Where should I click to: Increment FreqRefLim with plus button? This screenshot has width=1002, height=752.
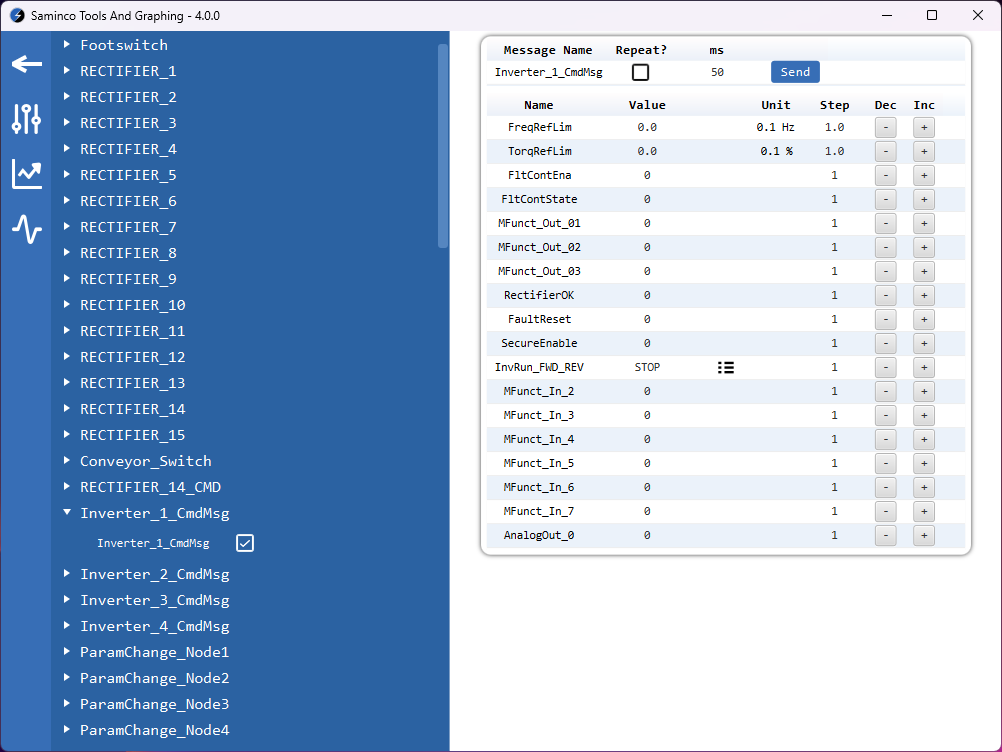point(924,127)
